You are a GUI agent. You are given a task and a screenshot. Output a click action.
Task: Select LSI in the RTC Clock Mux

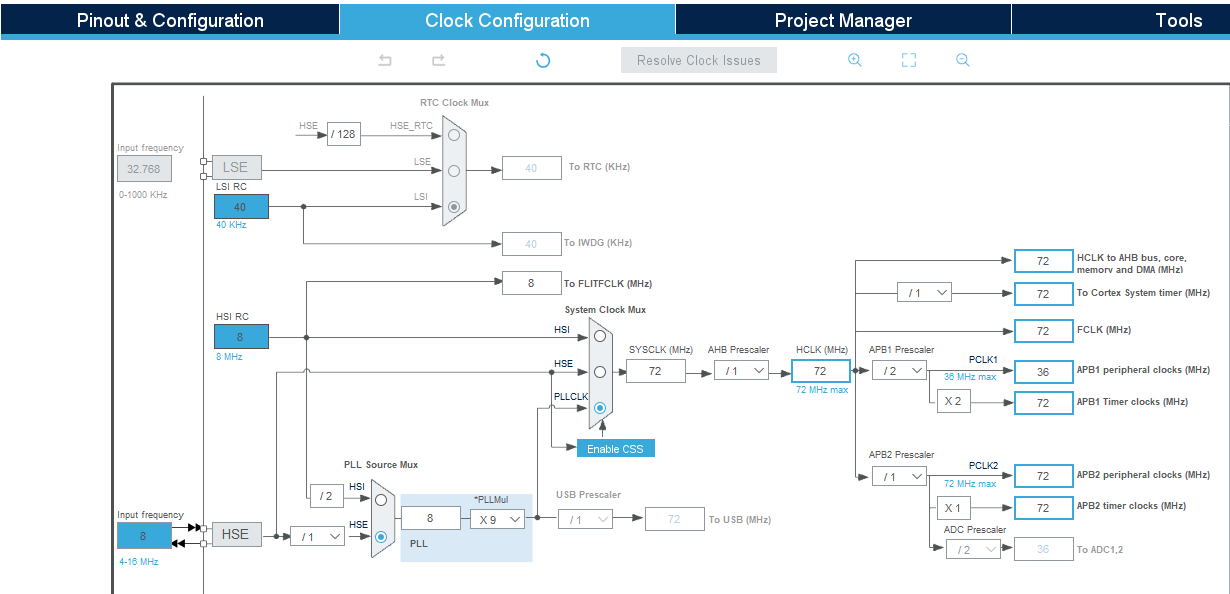[454, 207]
